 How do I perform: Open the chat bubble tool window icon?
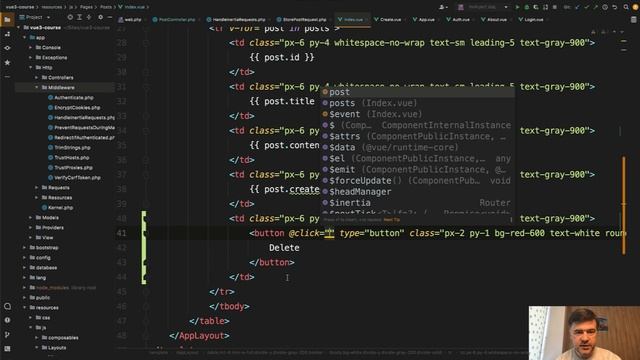[x=7, y=307]
